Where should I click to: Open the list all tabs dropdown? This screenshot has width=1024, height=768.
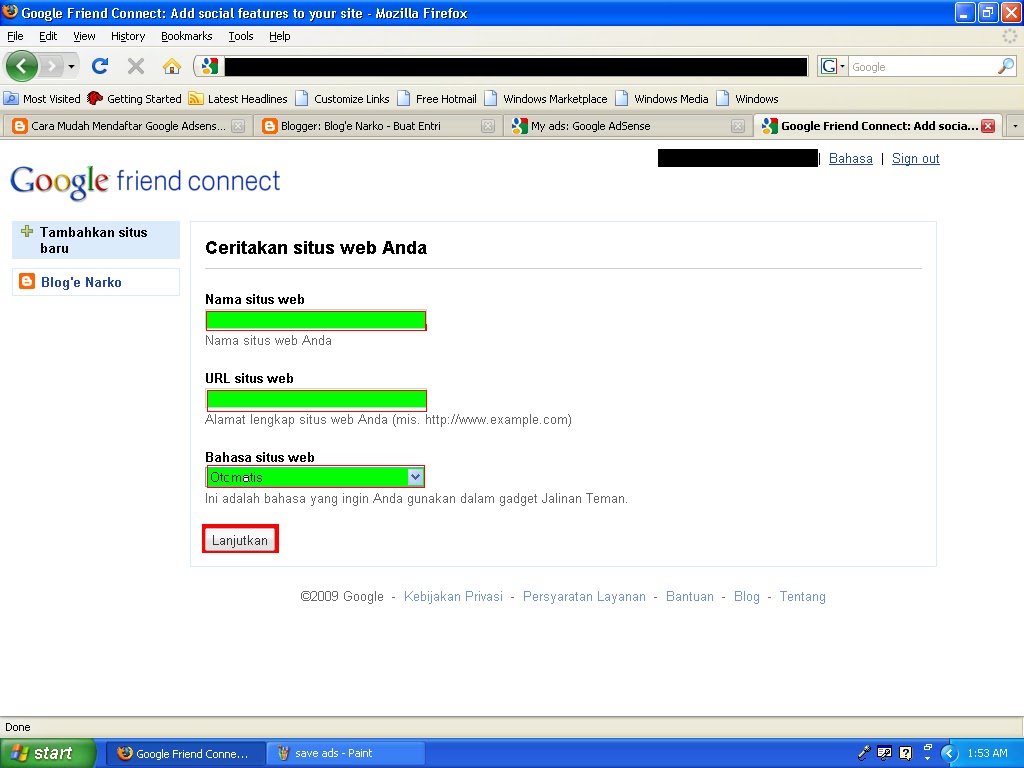tap(1015, 126)
